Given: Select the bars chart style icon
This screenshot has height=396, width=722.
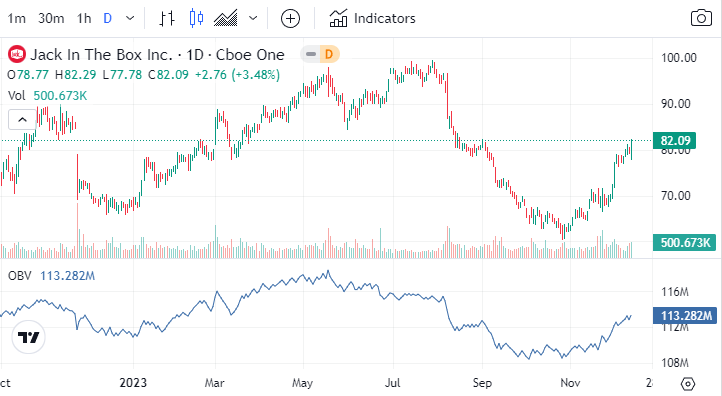Looking at the screenshot, I should pyautogui.click(x=167, y=18).
